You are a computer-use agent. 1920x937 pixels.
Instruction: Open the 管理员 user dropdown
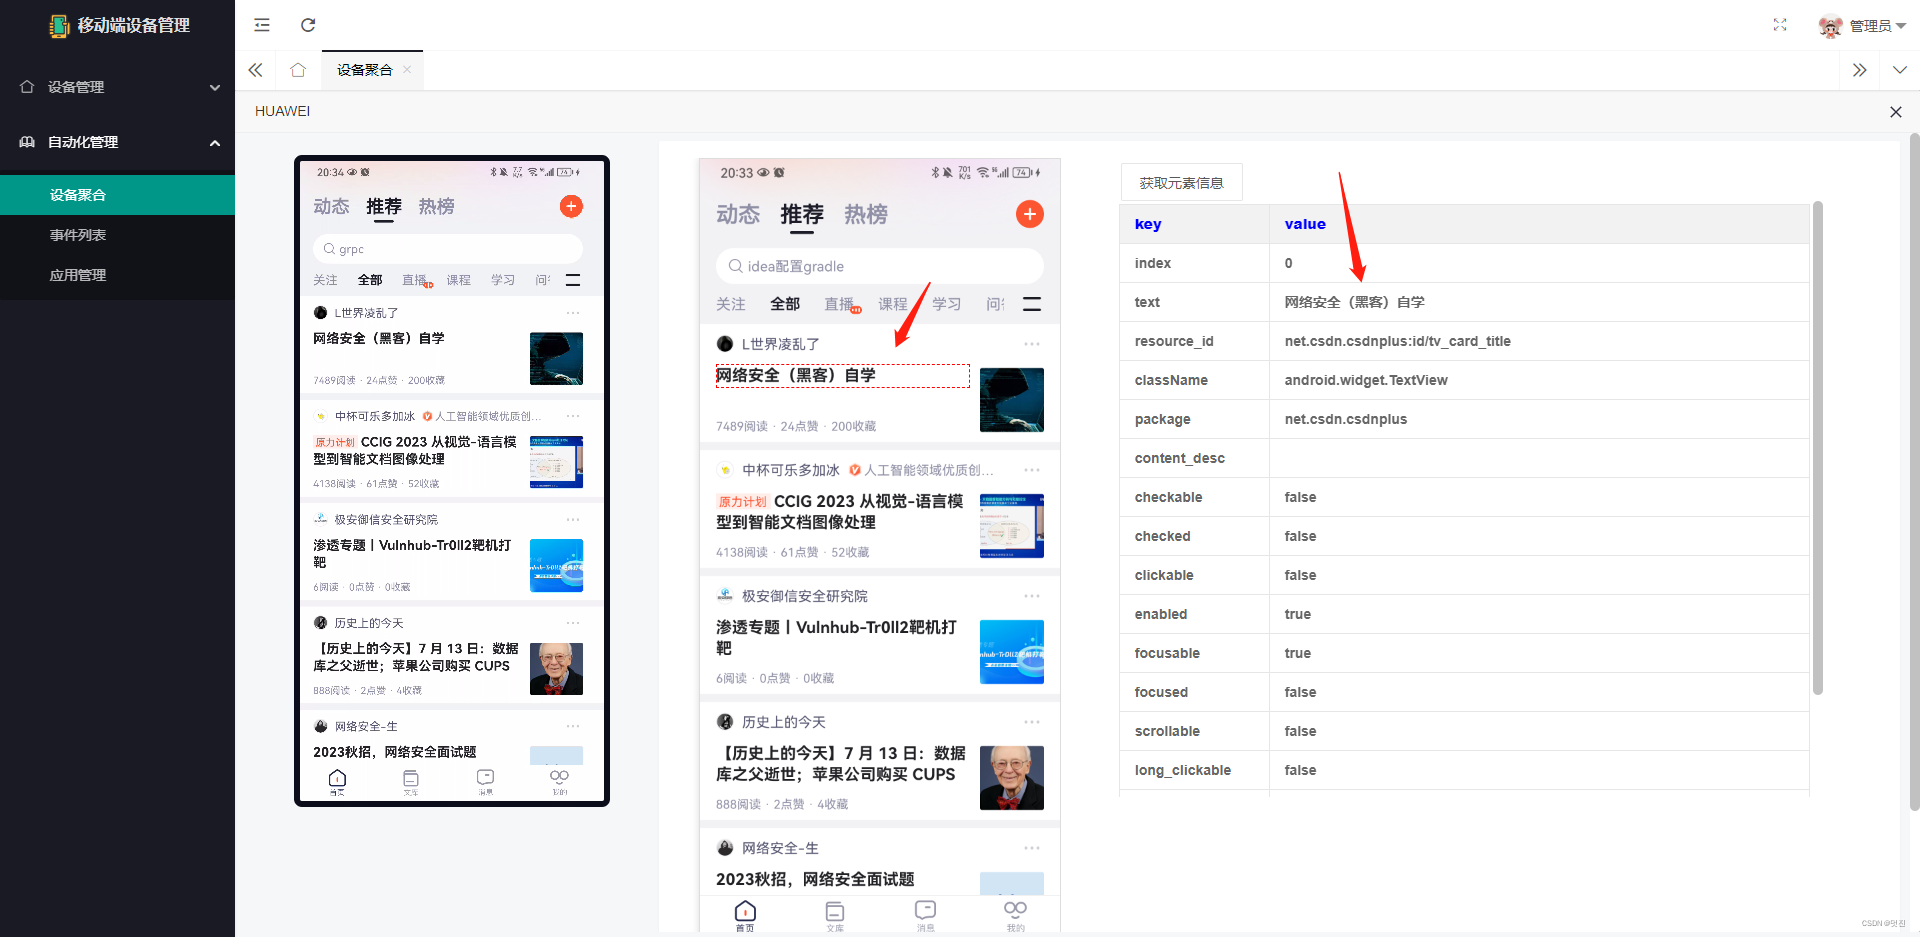[1877, 26]
